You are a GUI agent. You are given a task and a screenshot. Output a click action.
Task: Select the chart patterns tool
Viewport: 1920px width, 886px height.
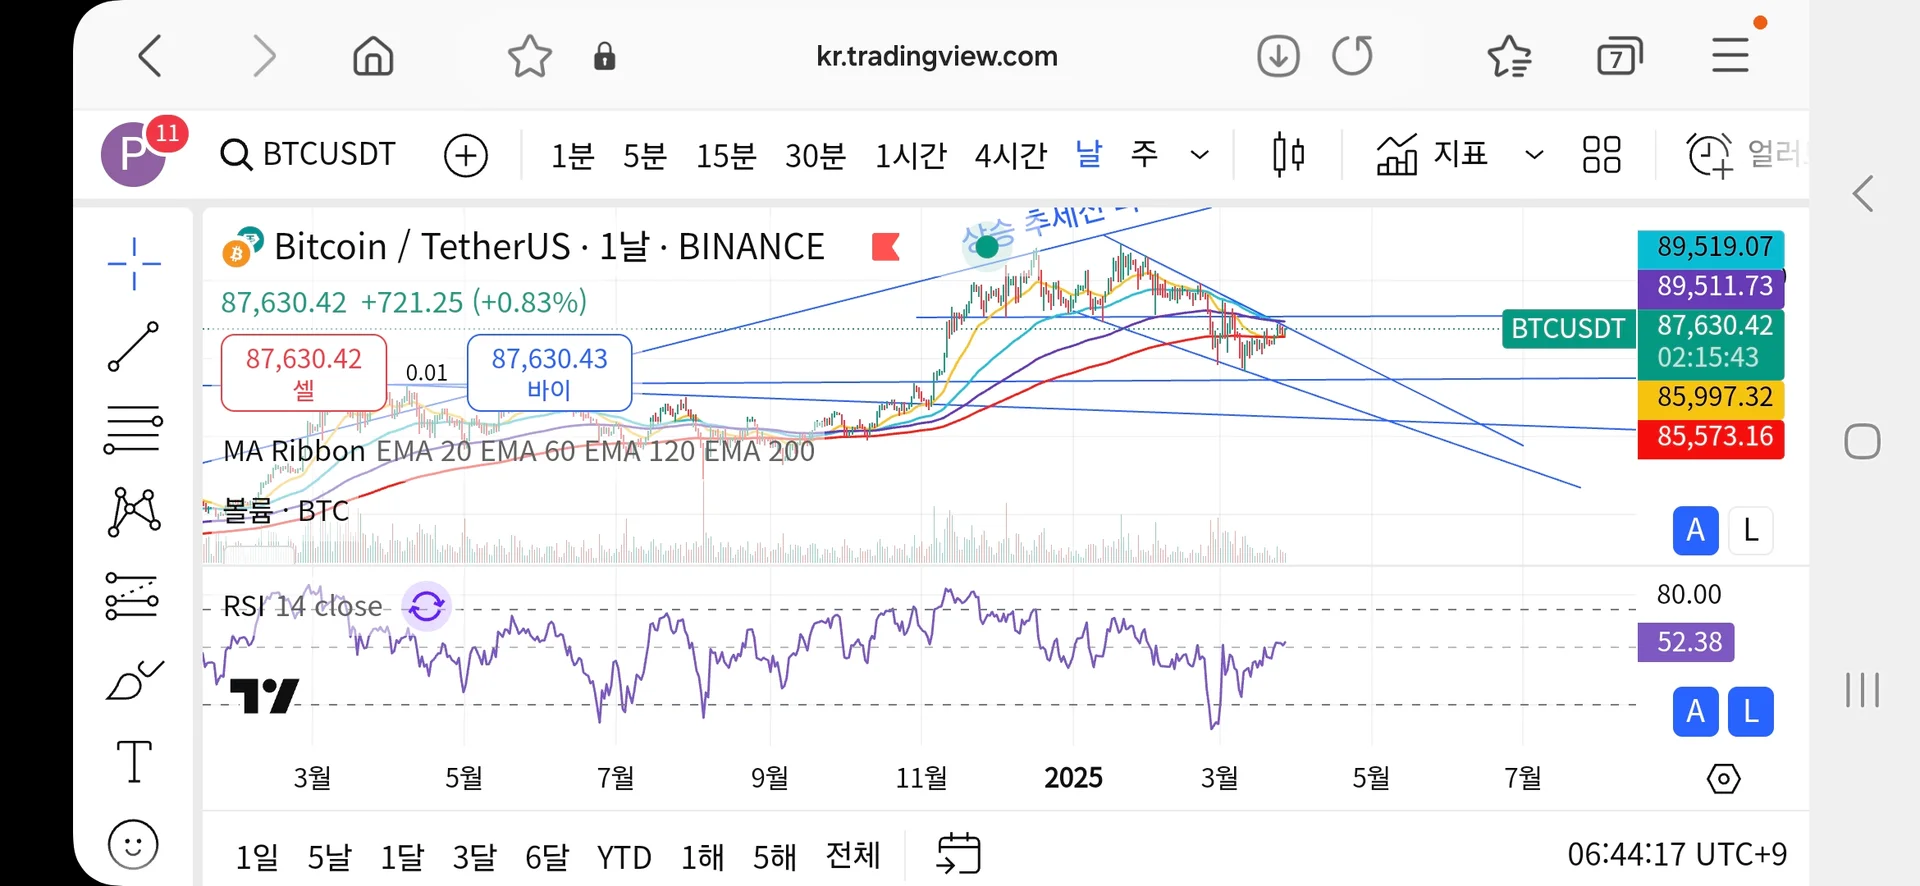[x=134, y=512]
